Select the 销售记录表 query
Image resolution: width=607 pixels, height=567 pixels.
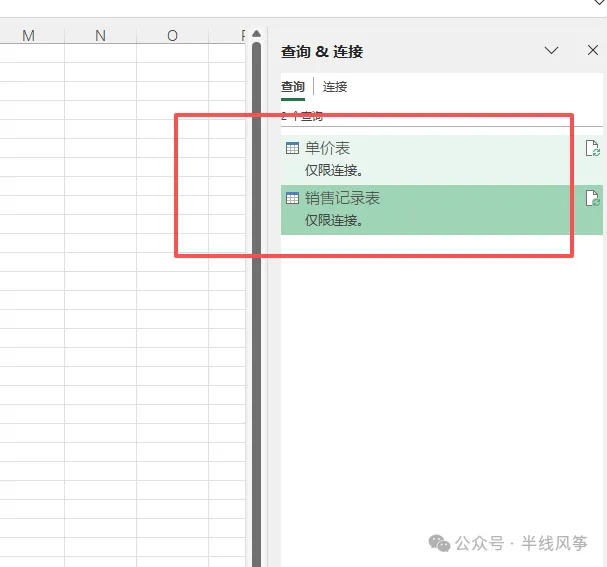point(442,210)
